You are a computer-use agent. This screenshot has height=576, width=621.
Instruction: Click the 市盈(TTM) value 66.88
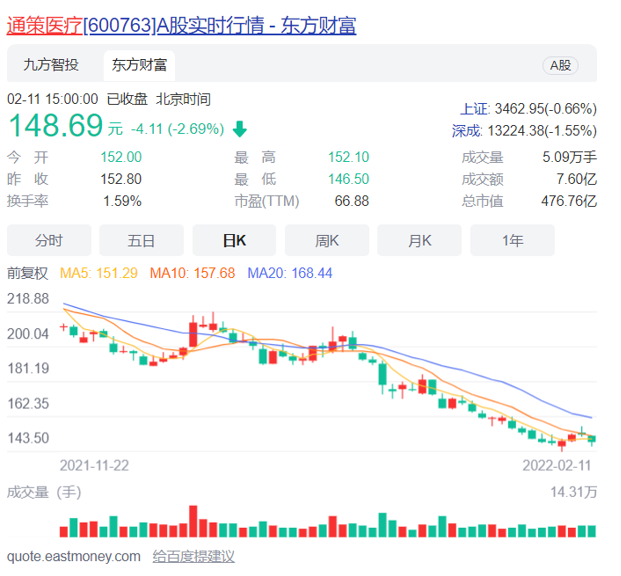[x=352, y=201]
